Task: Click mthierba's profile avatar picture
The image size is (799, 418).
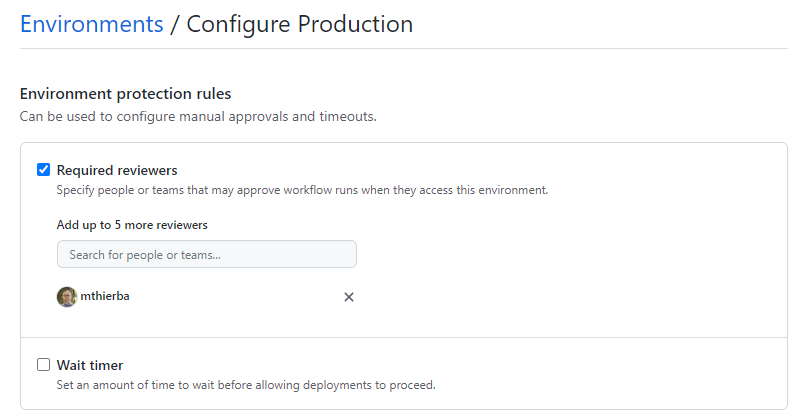Action: 67,297
